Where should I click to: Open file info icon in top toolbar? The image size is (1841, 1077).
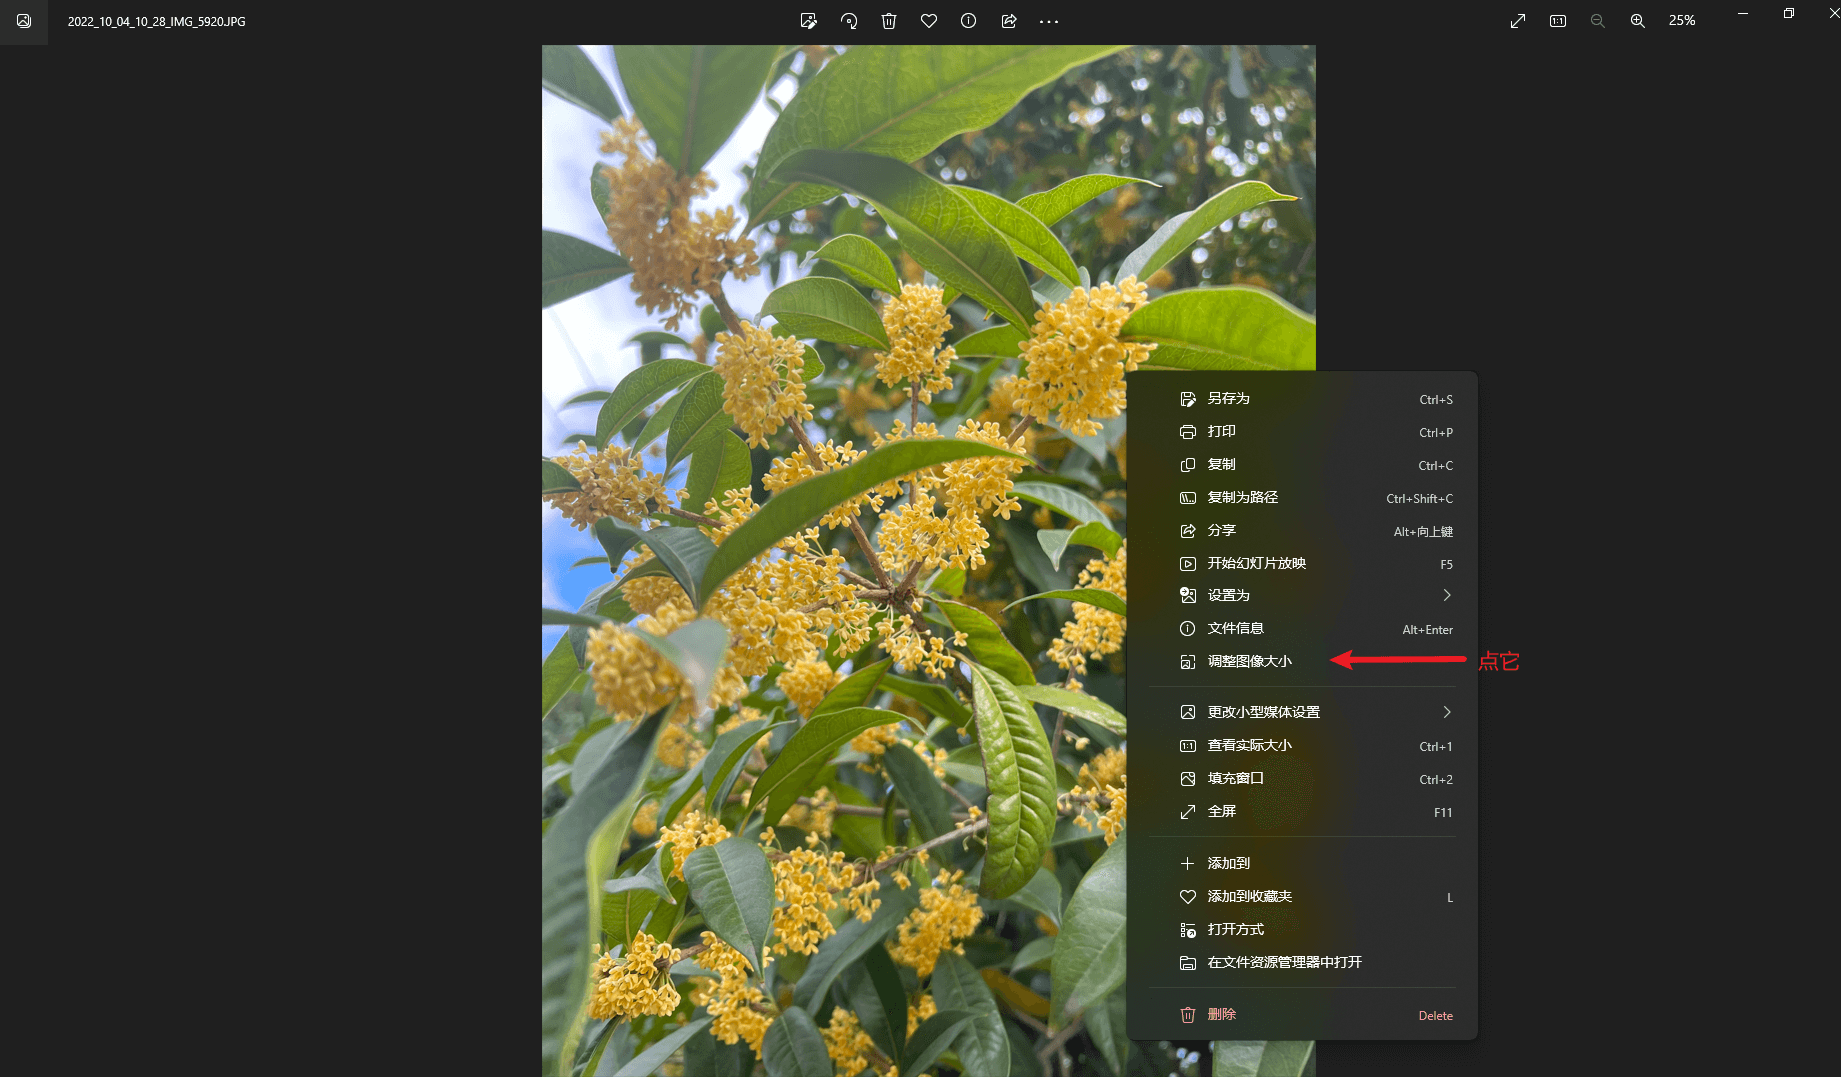coord(969,21)
